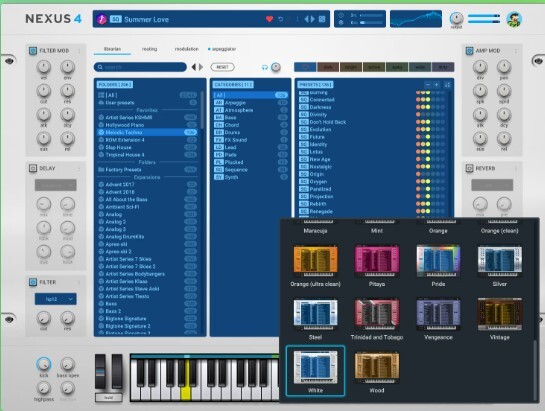Click the search input field
545x411 pixels.
point(140,67)
